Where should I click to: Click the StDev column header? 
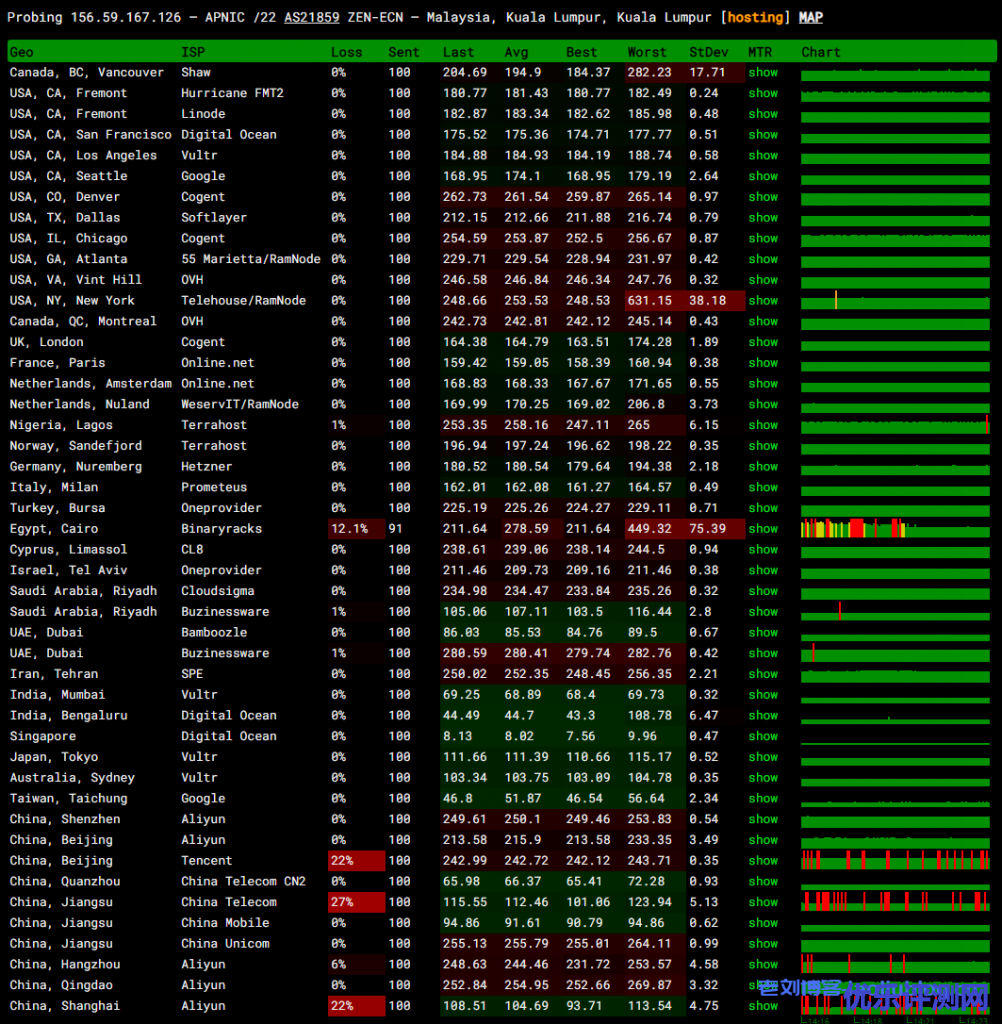pos(709,52)
